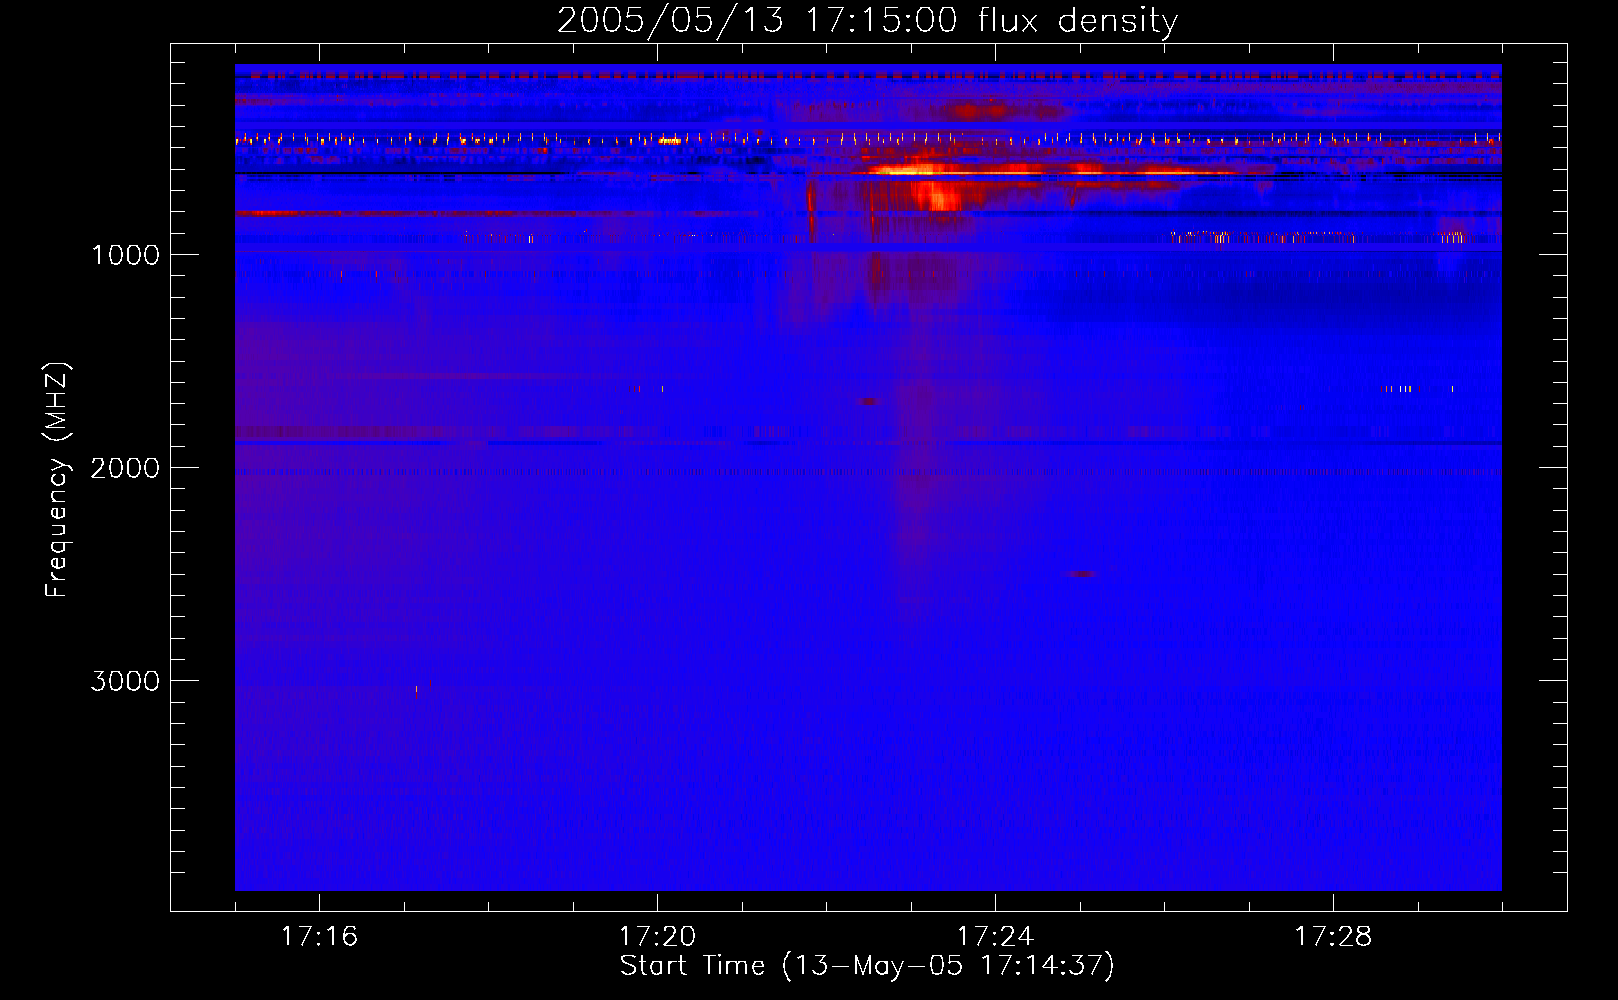Click the 2000 MHz frequency tick label

click(126, 468)
